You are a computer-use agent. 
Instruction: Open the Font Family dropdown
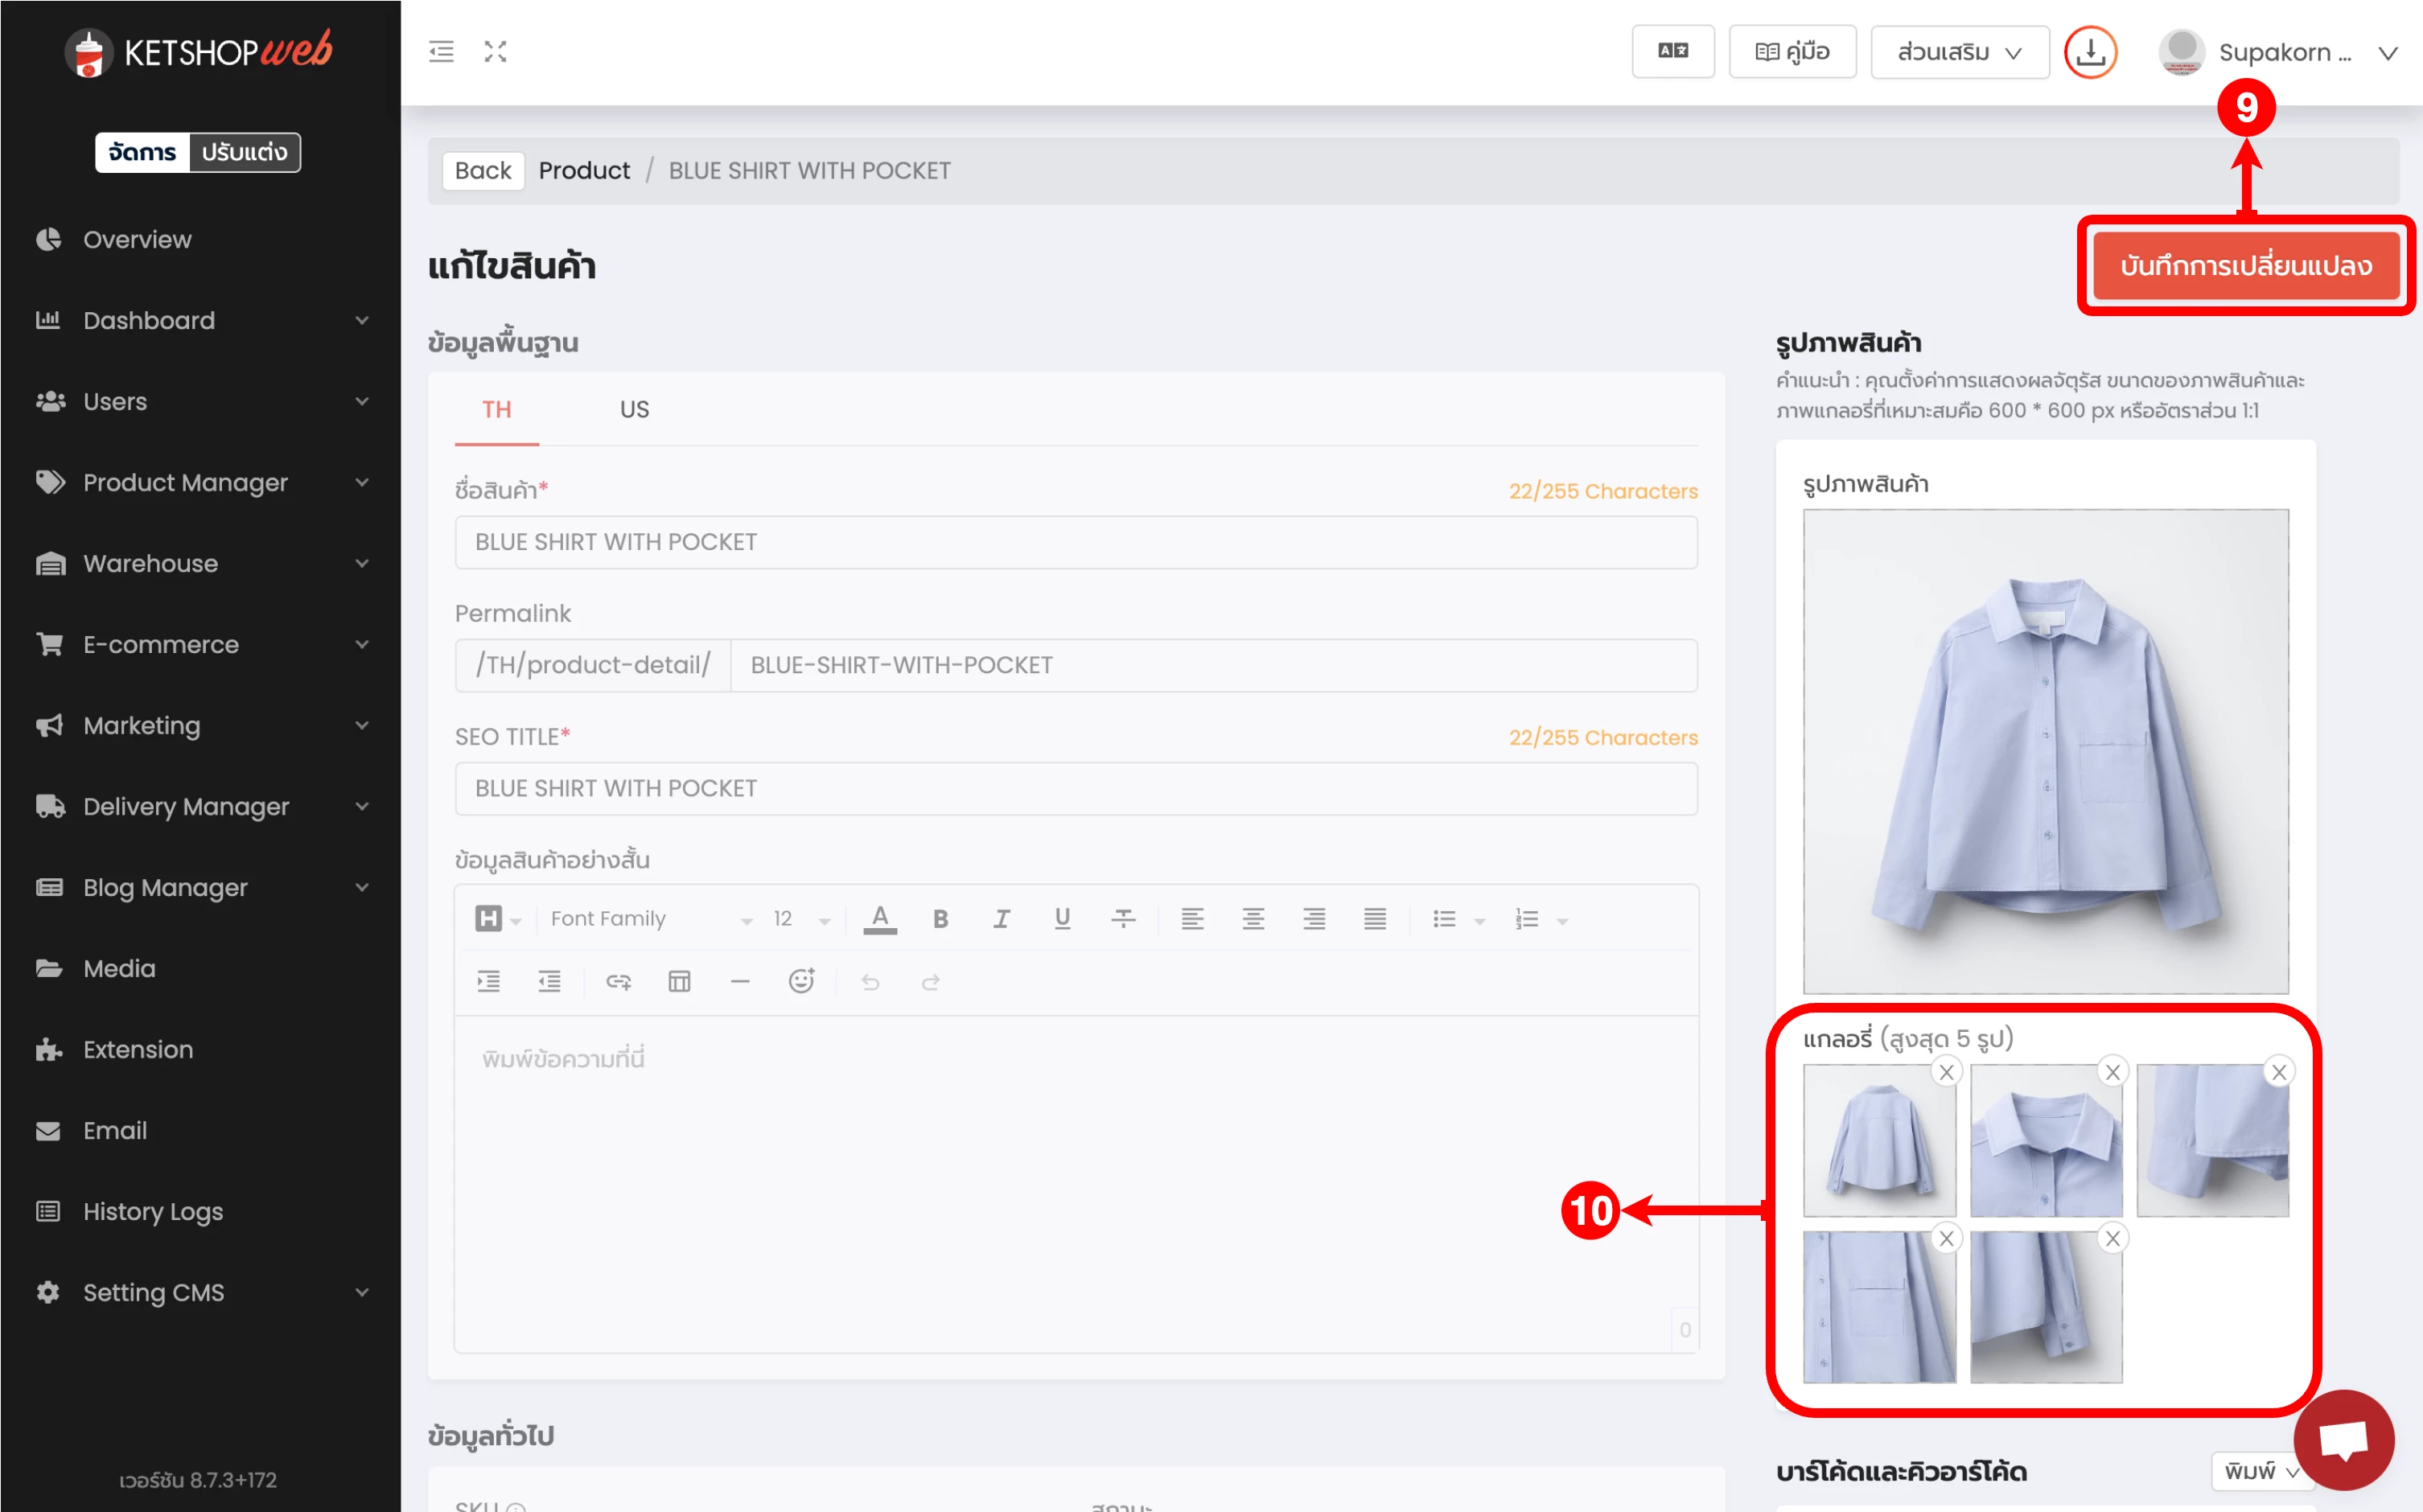tap(650, 919)
